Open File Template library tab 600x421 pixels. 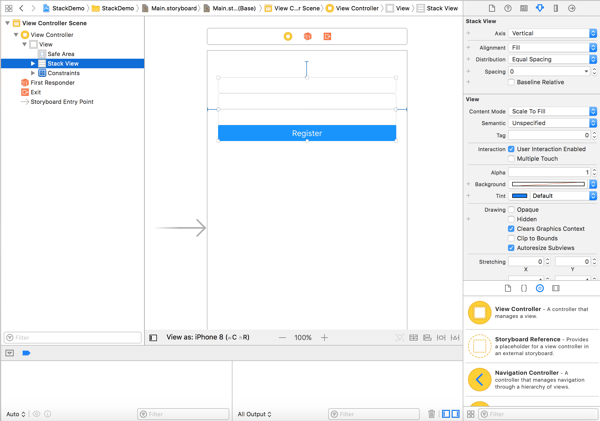pos(508,288)
